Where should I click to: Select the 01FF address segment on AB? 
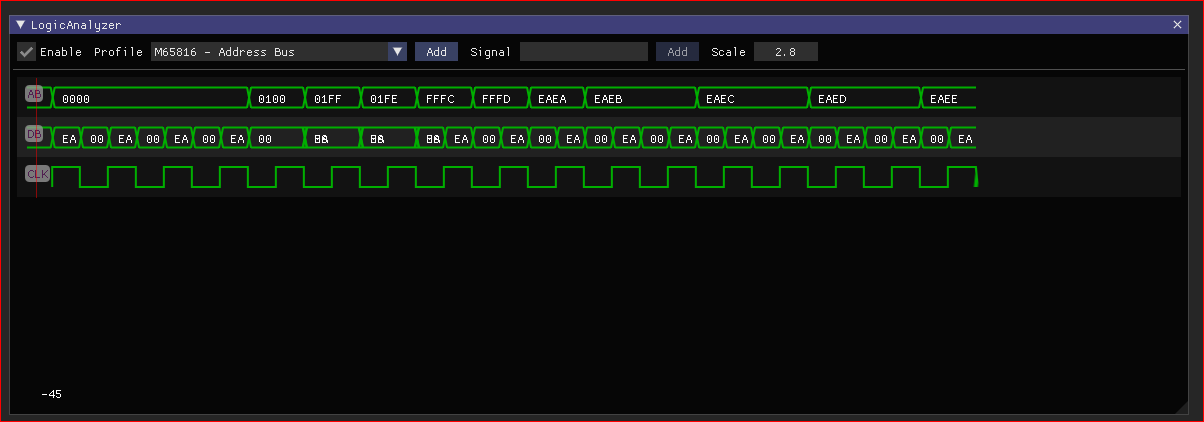pos(332,98)
